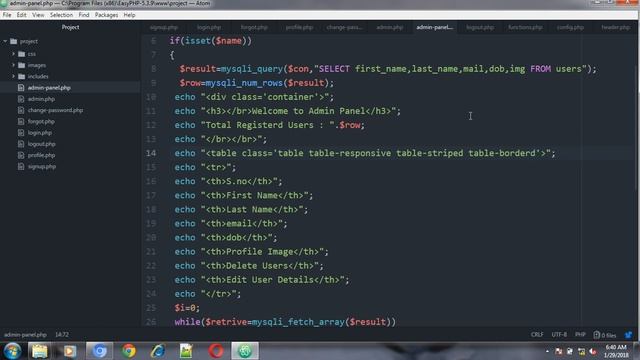This screenshot has width=640, height=360.
Task: Switch to the login.php editor tab
Action: (209, 27)
